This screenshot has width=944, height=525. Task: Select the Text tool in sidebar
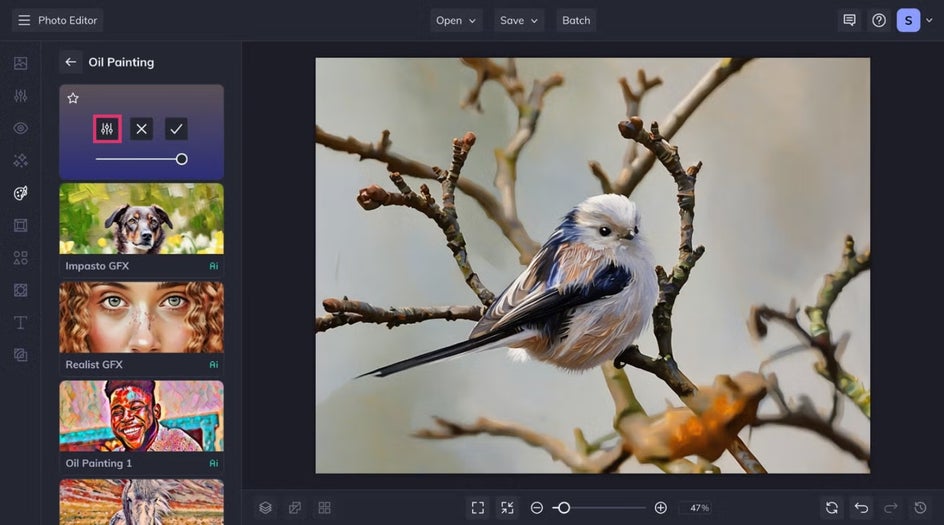coord(20,323)
